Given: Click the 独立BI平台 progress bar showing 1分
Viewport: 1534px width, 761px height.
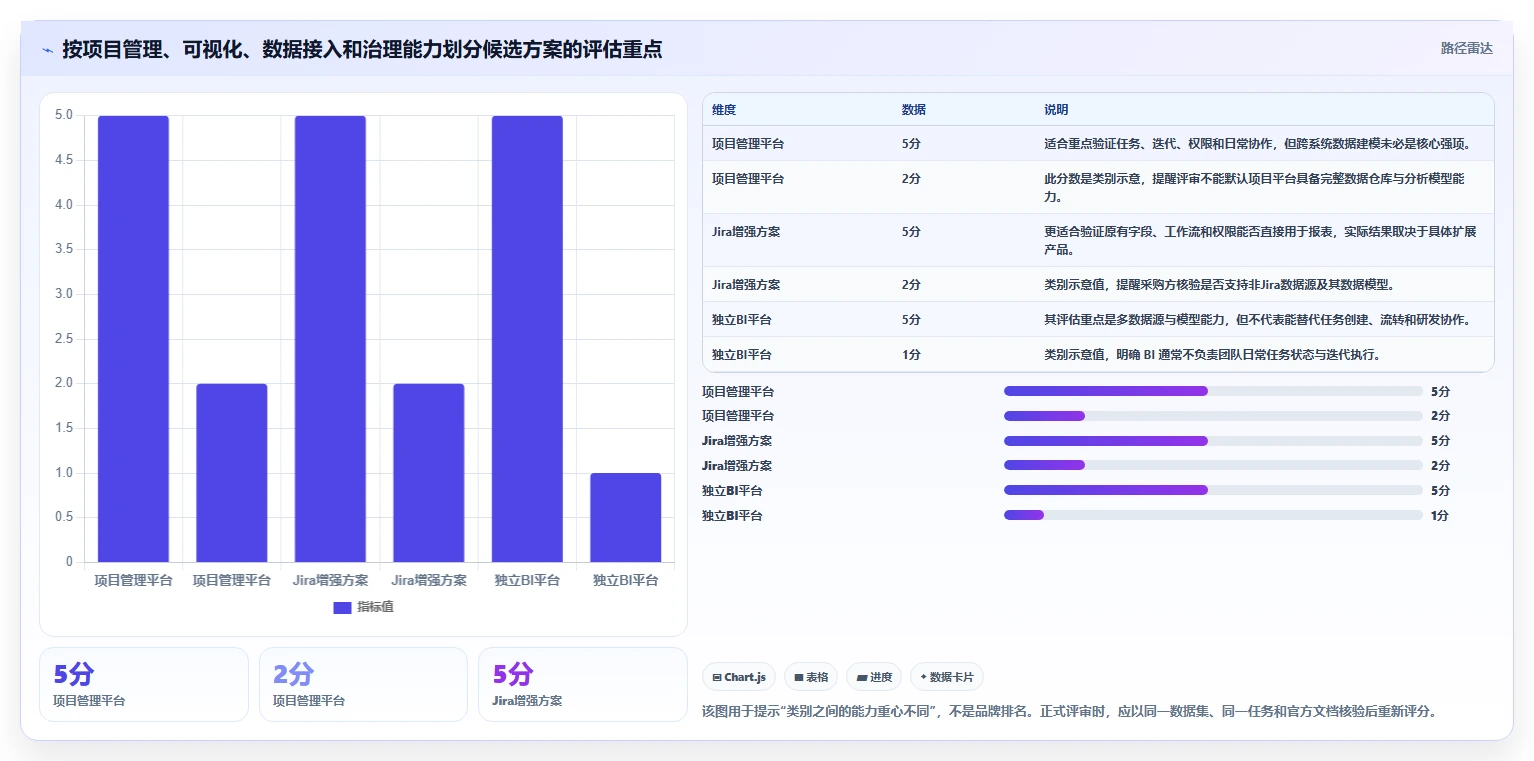Looking at the screenshot, I should point(1213,515).
